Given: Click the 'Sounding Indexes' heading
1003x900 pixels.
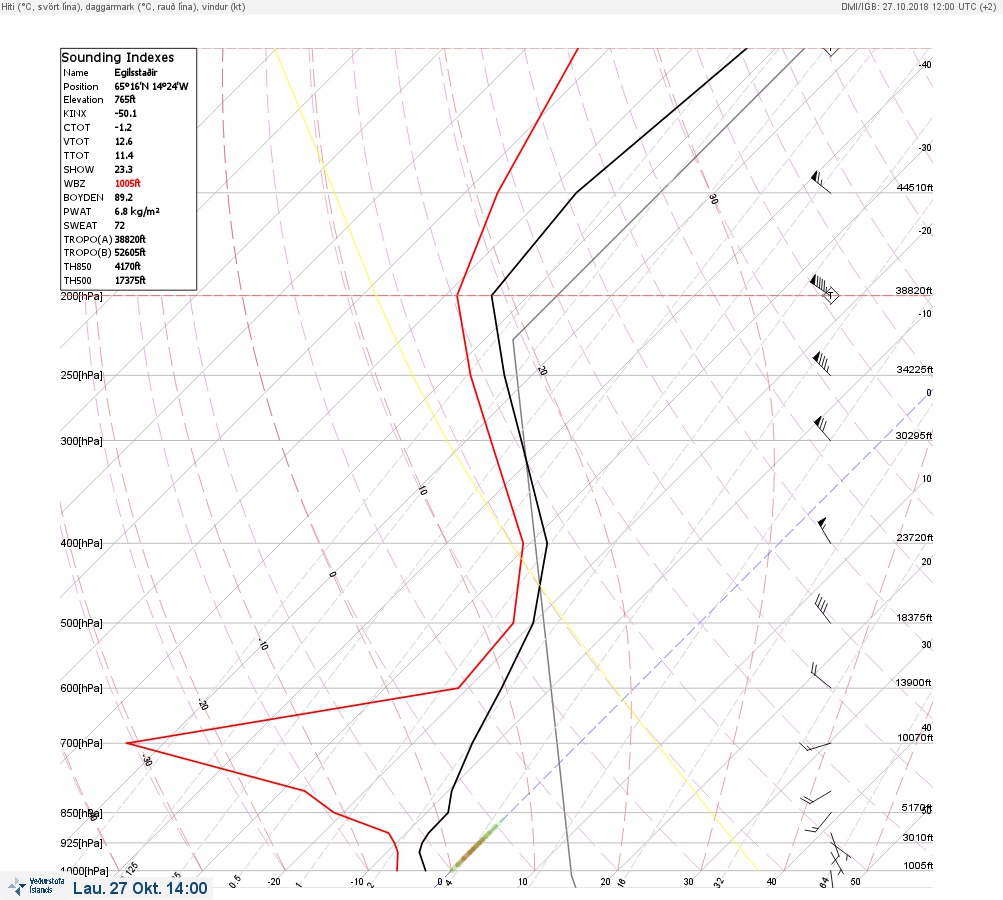Looking at the screenshot, I should (x=118, y=57).
